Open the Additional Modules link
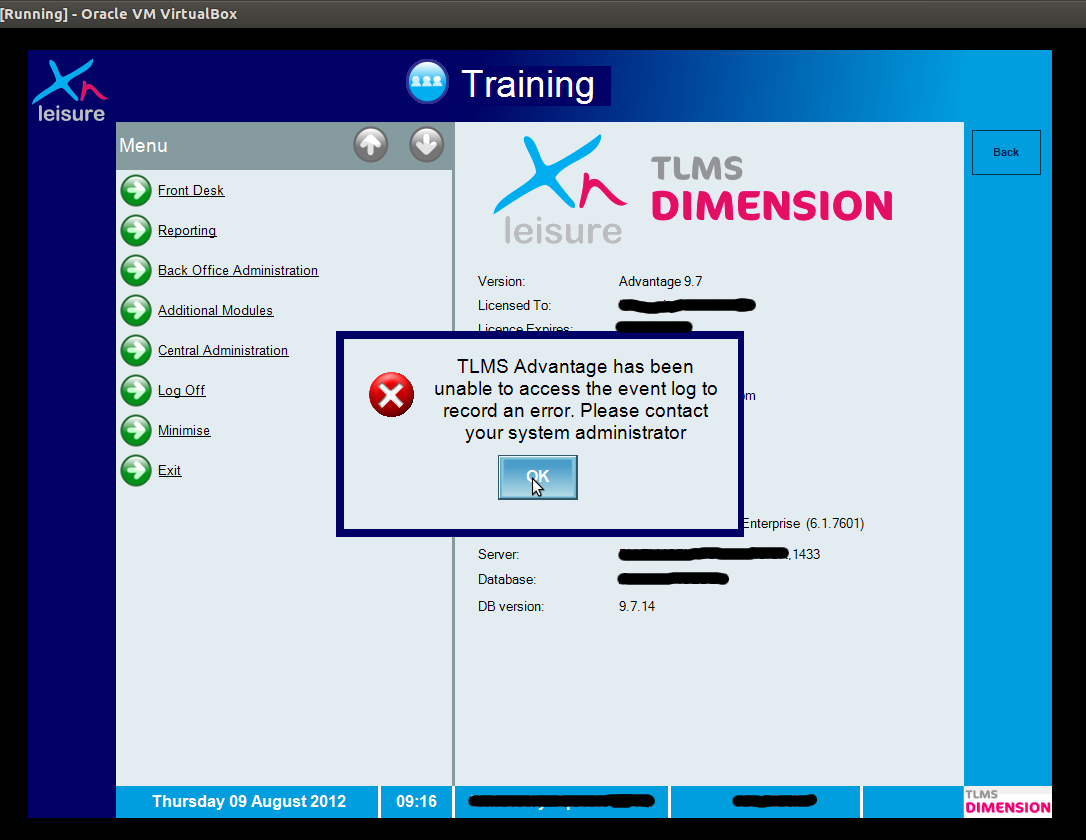Image resolution: width=1086 pixels, height=840 pixels. pyautogui.click(x=215, y=310)
